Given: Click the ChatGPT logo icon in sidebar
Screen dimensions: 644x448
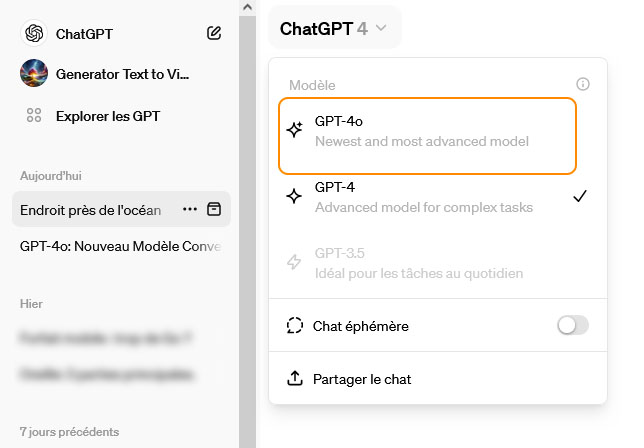Looking at the screenshot, I should pyautogui.click(x=34, y=33).
